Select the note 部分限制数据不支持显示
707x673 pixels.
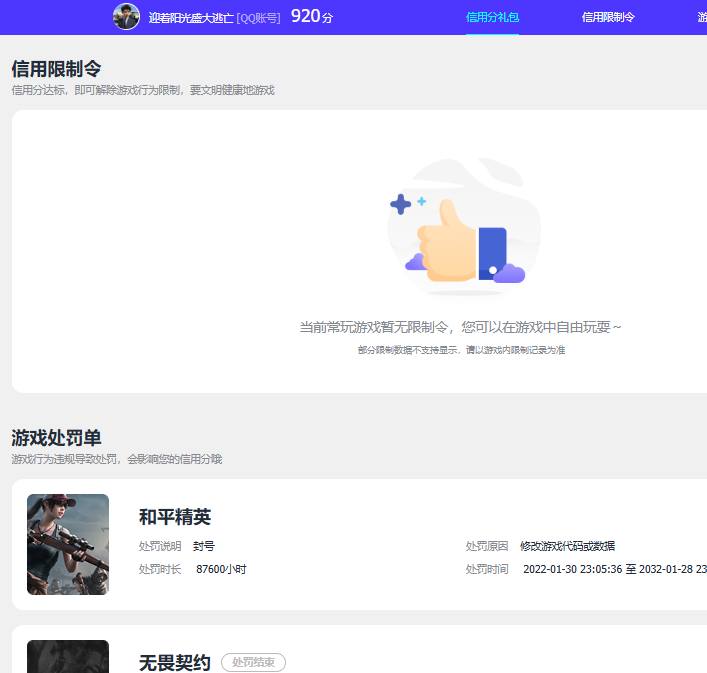tap(408, 350)
